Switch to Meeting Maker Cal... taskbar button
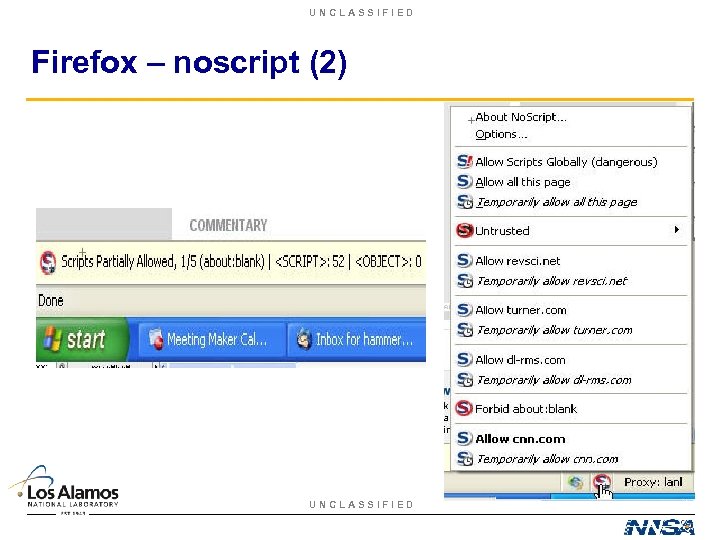This screenshot has width=720, height=540. tap(210, 340)
